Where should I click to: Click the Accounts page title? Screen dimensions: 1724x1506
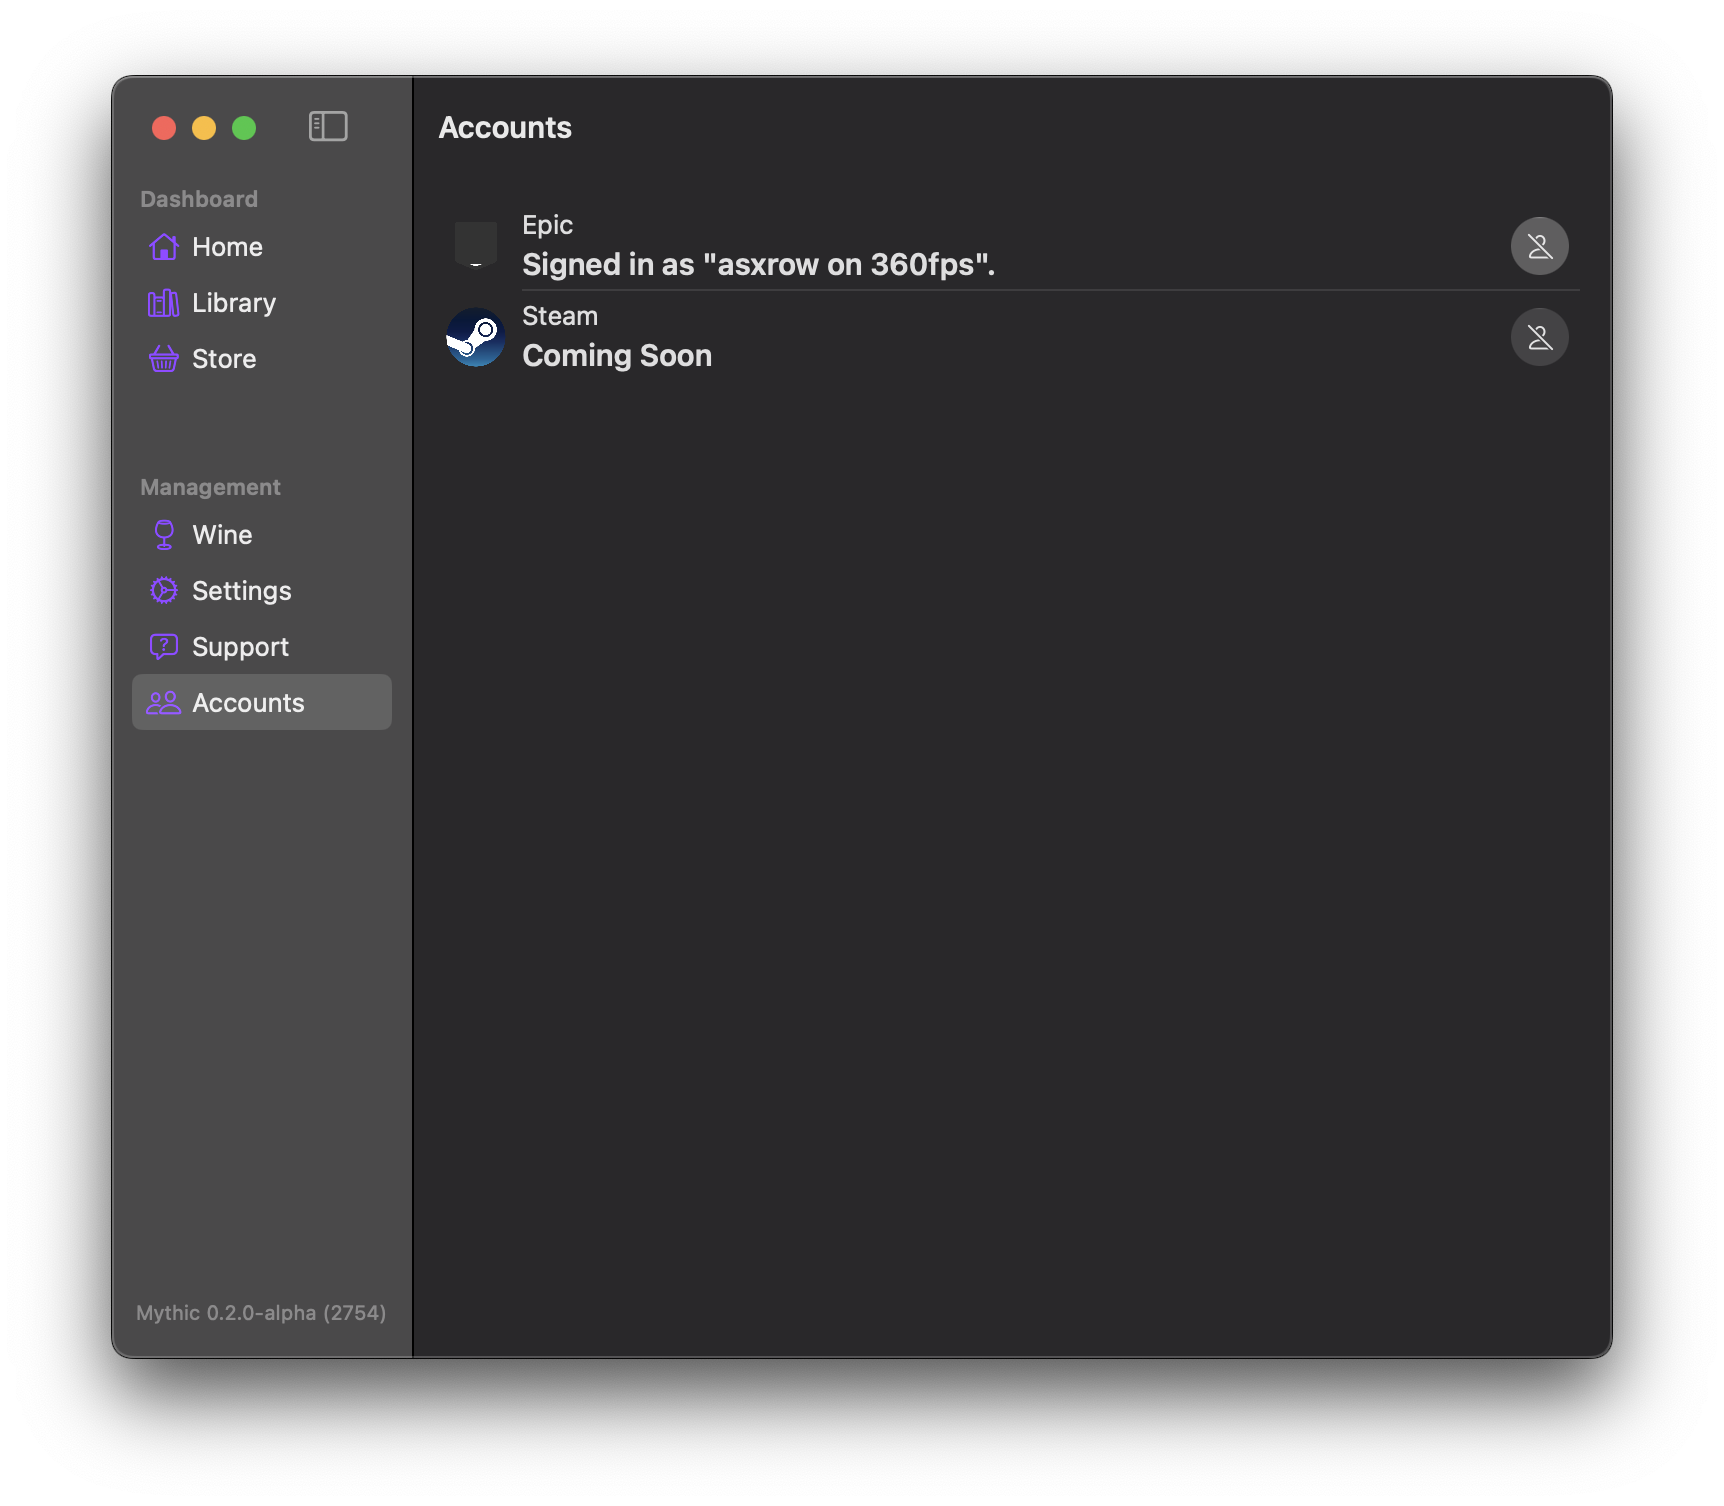click(505, 127)
